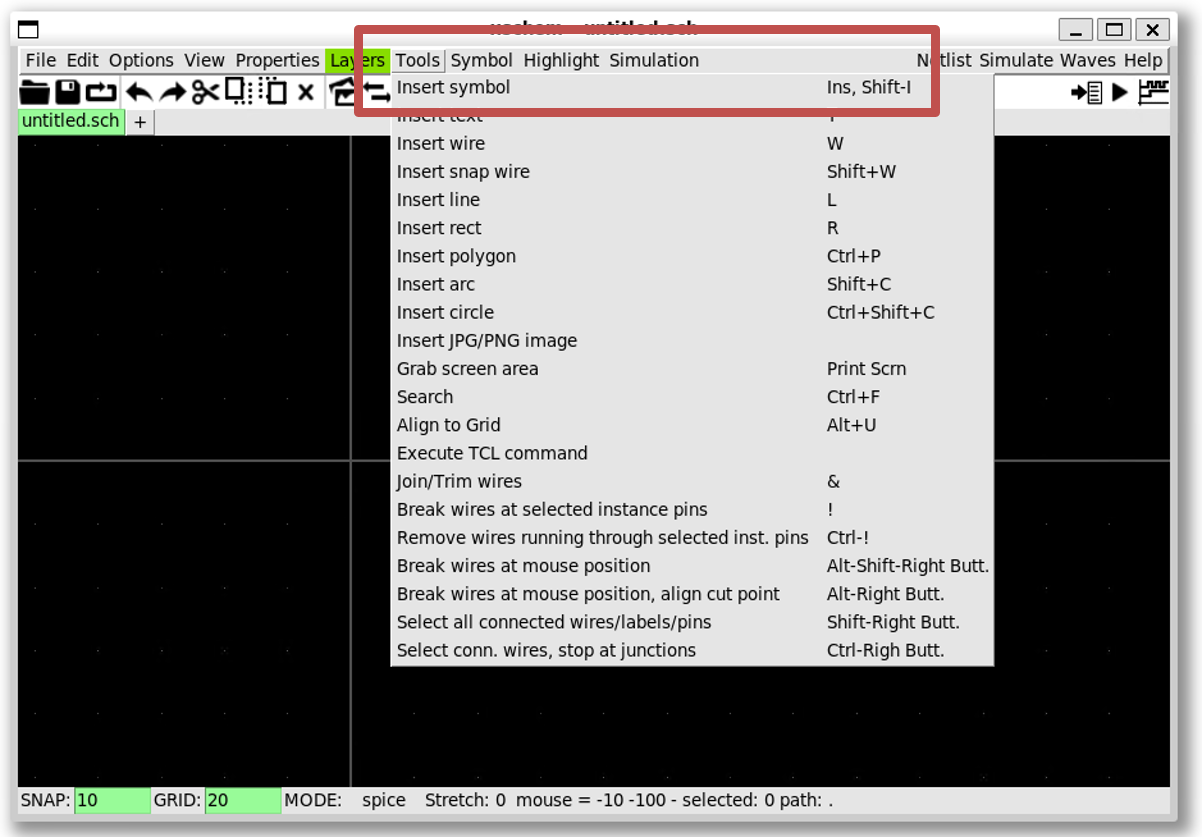Choose Insert polygon
Screen dimensions: 1202x837
[692, 256]
